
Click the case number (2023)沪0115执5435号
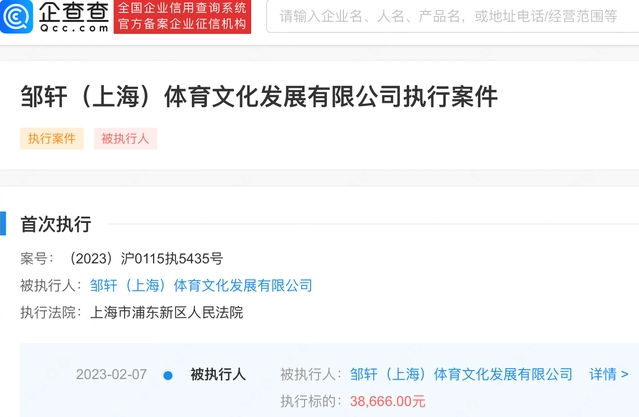click(145, 258)
